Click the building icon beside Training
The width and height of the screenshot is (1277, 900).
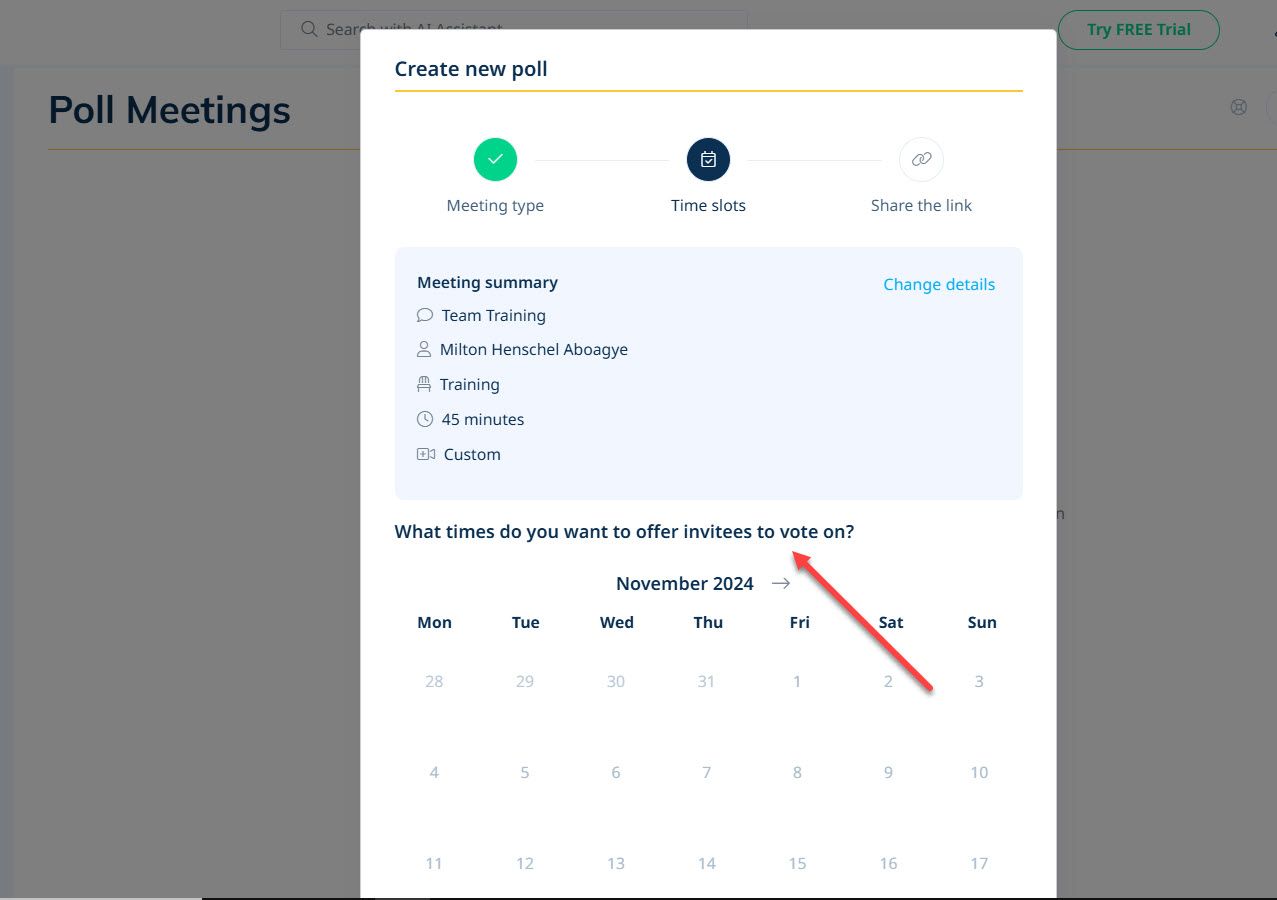coord(424,384)
